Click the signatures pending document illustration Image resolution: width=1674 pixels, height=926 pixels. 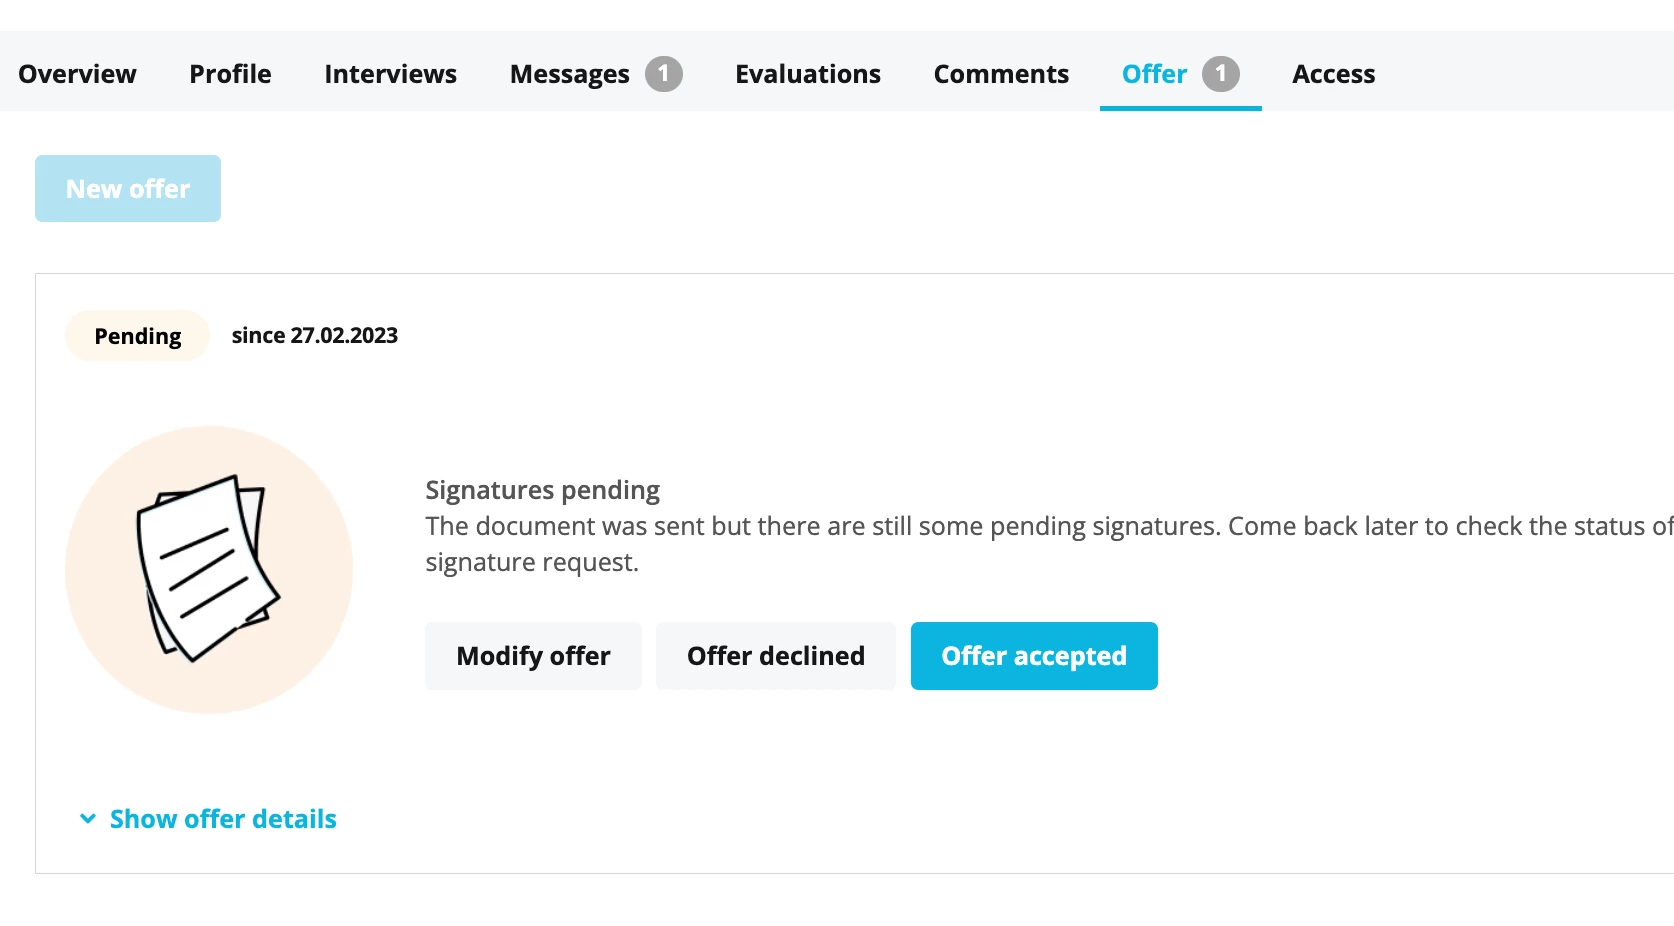(209, 570)
